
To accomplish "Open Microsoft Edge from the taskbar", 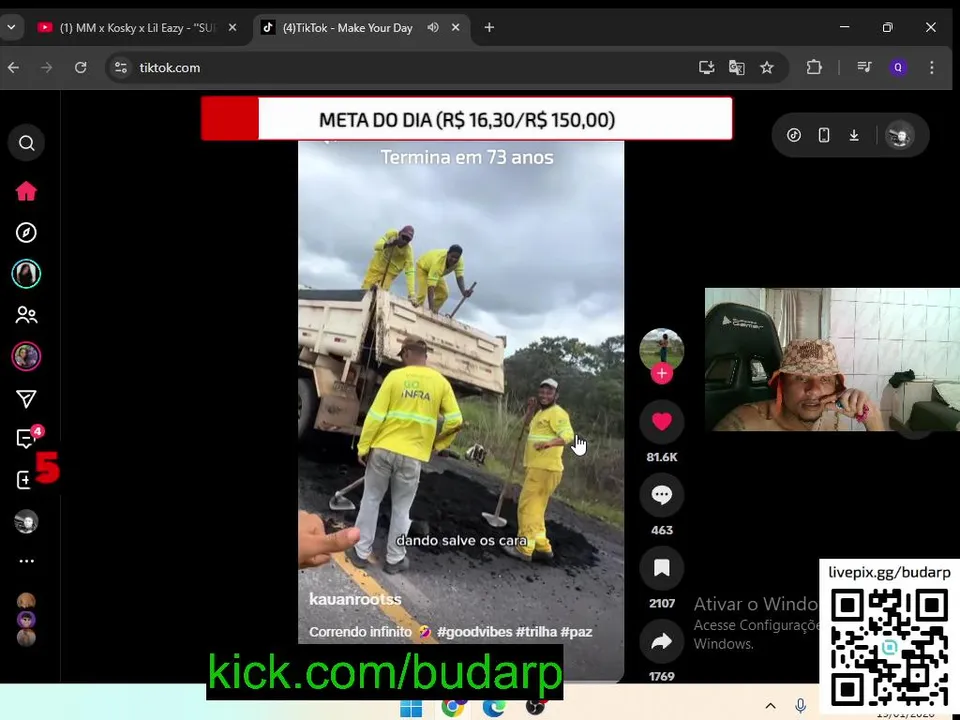I will 493,708.
